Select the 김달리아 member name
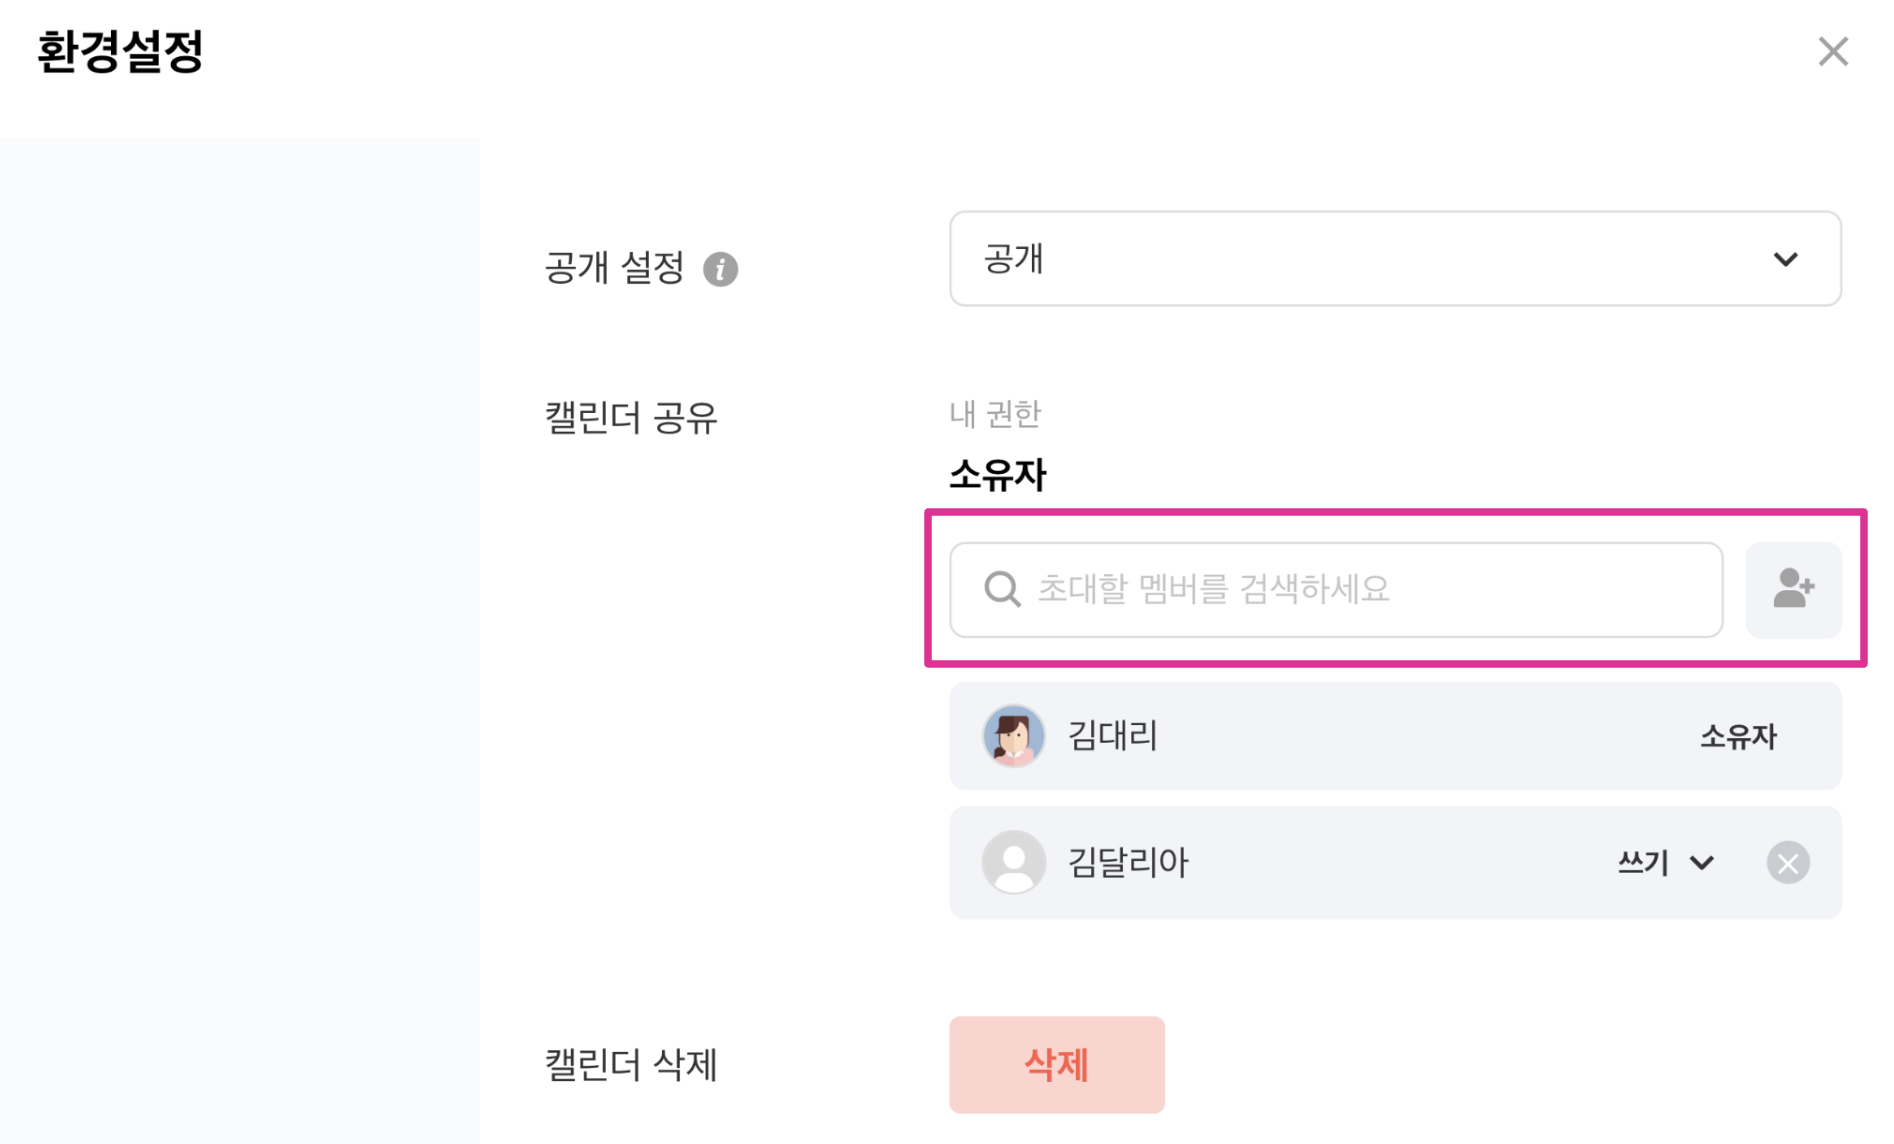Viewport: 1894px width, 1144px height. point(1127,862)
